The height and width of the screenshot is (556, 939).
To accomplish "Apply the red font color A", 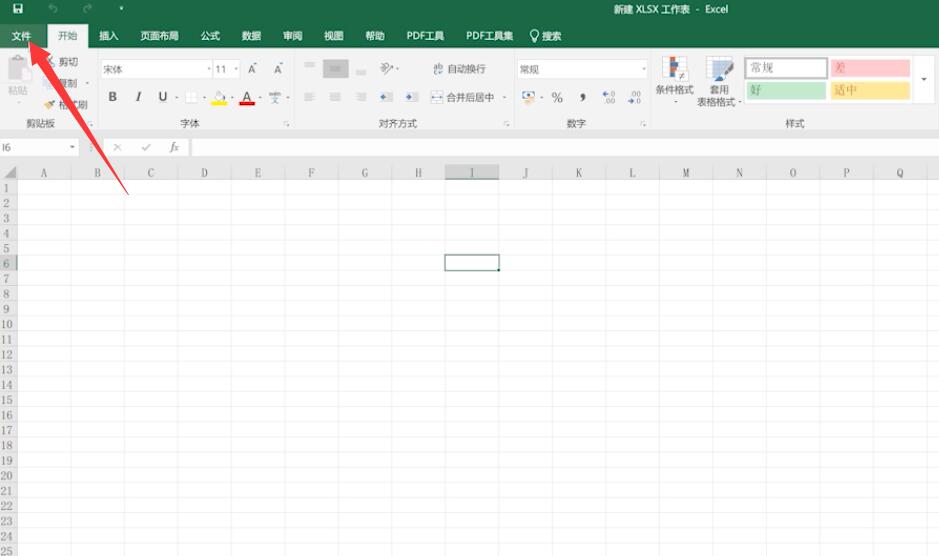I will [247, 97].
